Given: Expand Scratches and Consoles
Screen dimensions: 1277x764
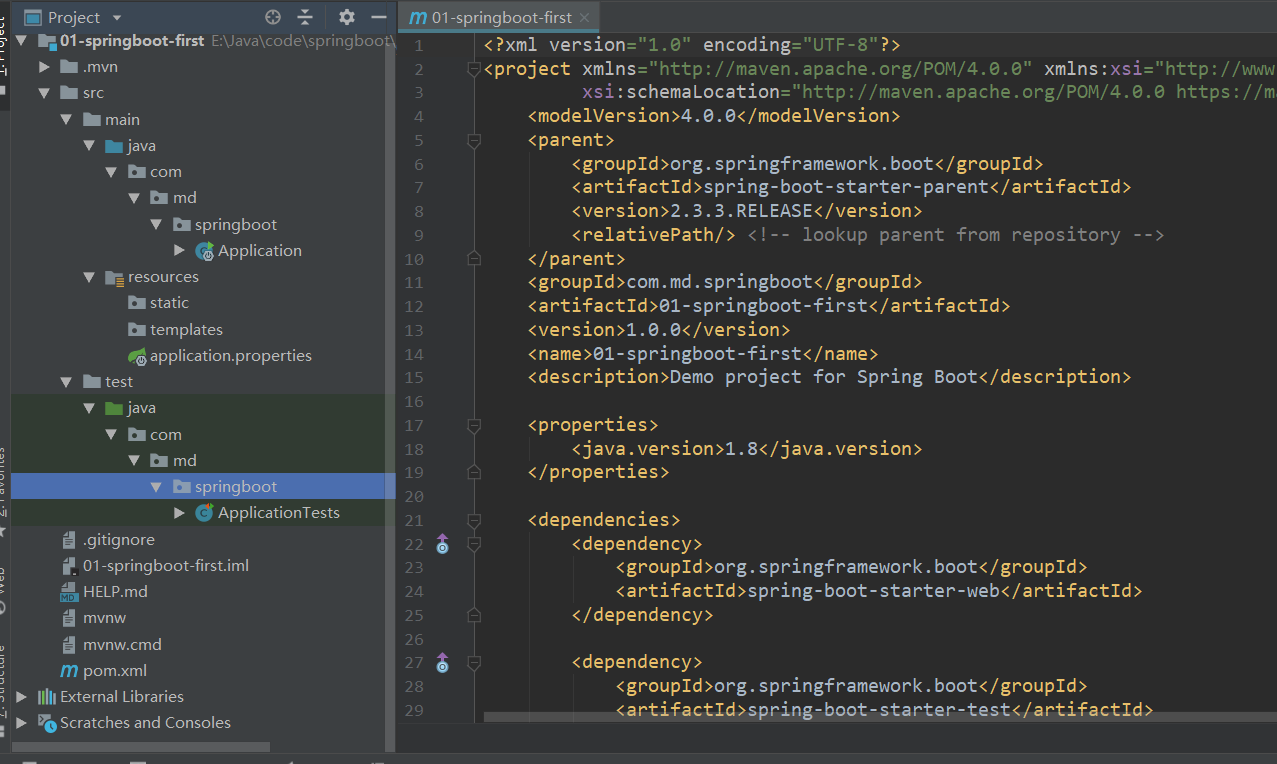Looking at the screenshot, I should point(22,723).
